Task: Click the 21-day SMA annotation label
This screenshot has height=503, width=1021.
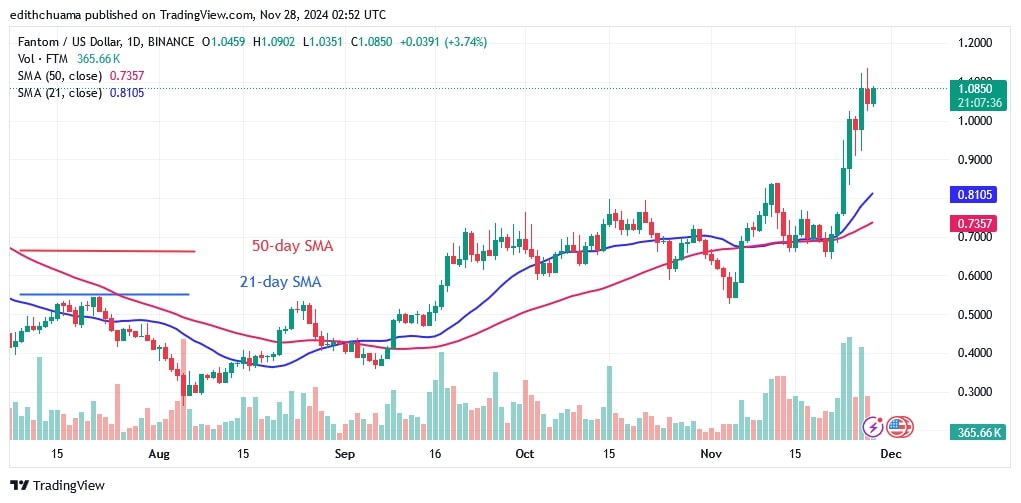Action: point(281,282)
